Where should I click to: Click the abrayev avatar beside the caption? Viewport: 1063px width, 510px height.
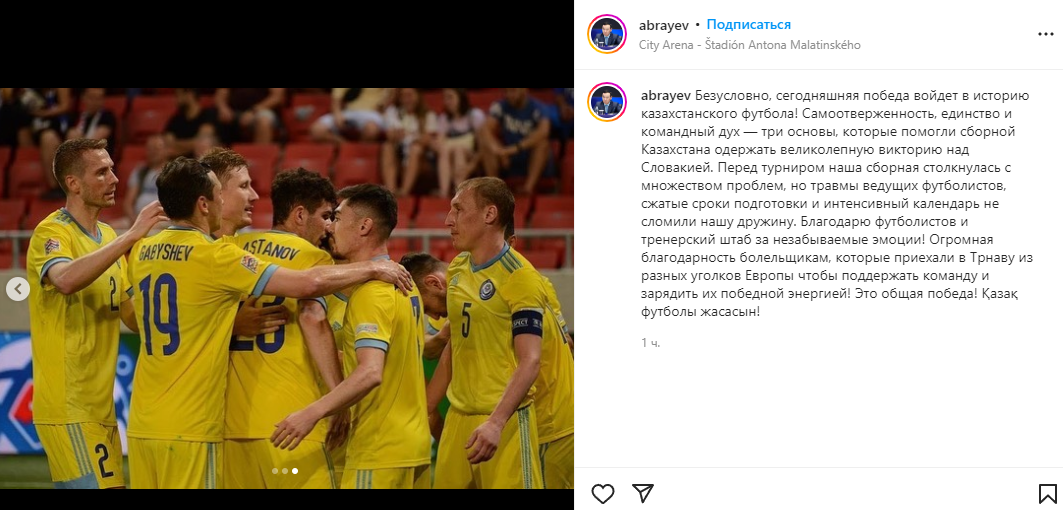tap(607, 102)
